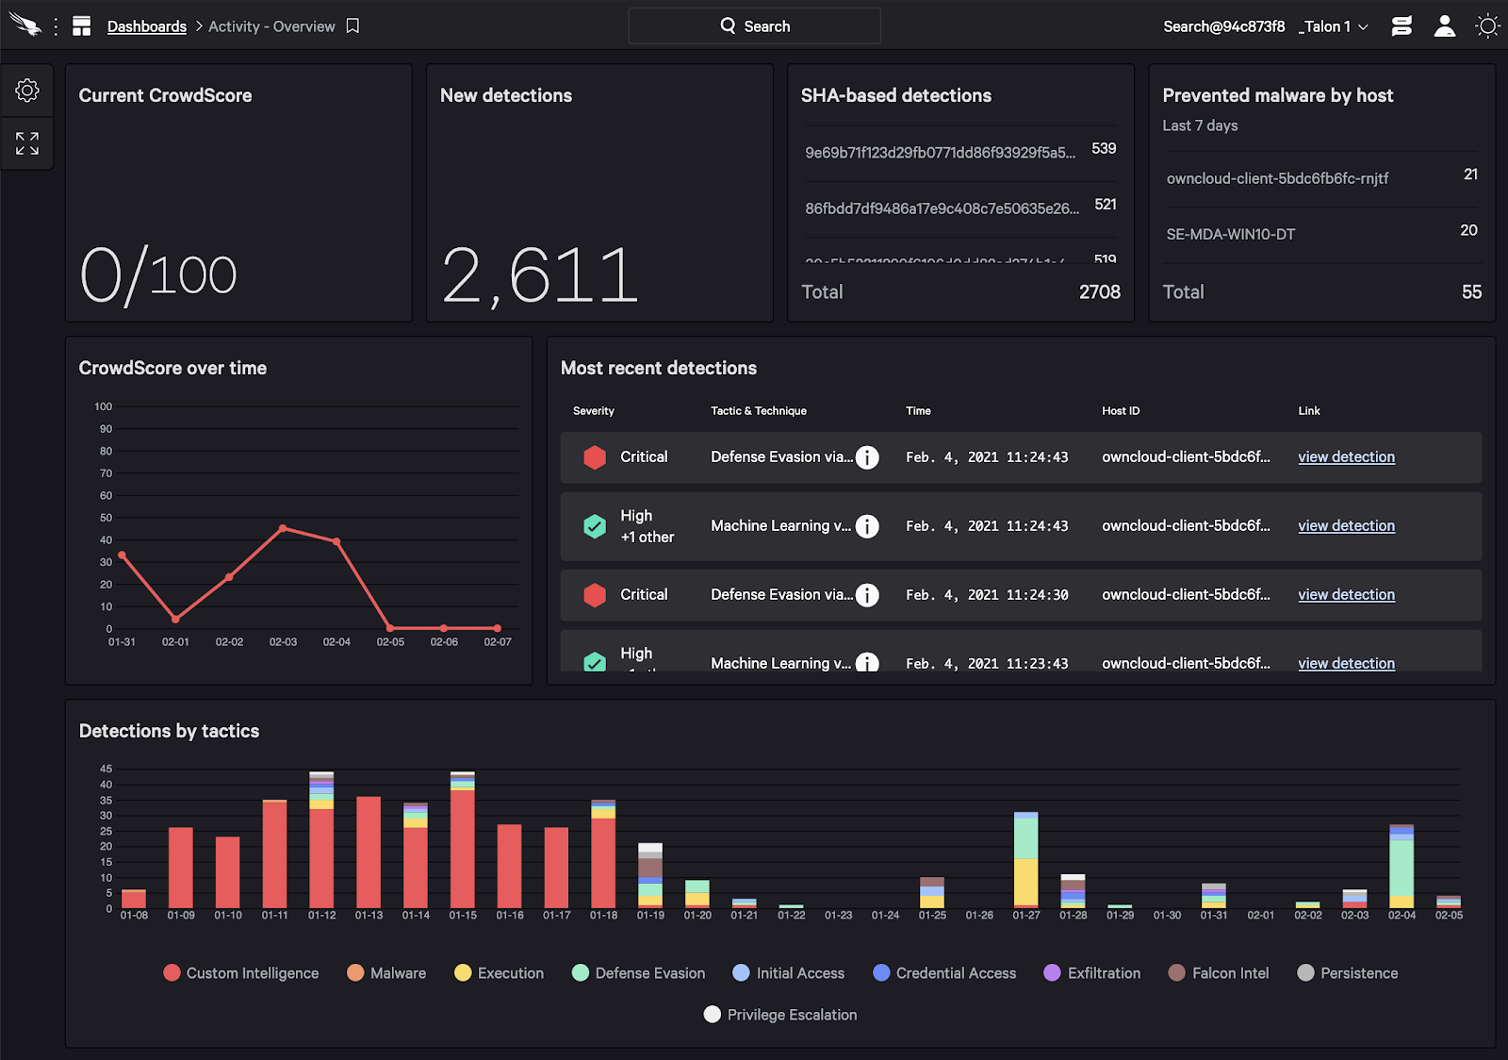The image size is (1508, 1060).
Task: Navigate to the Dashboards breadcrumb
Action: coord(146,26)
